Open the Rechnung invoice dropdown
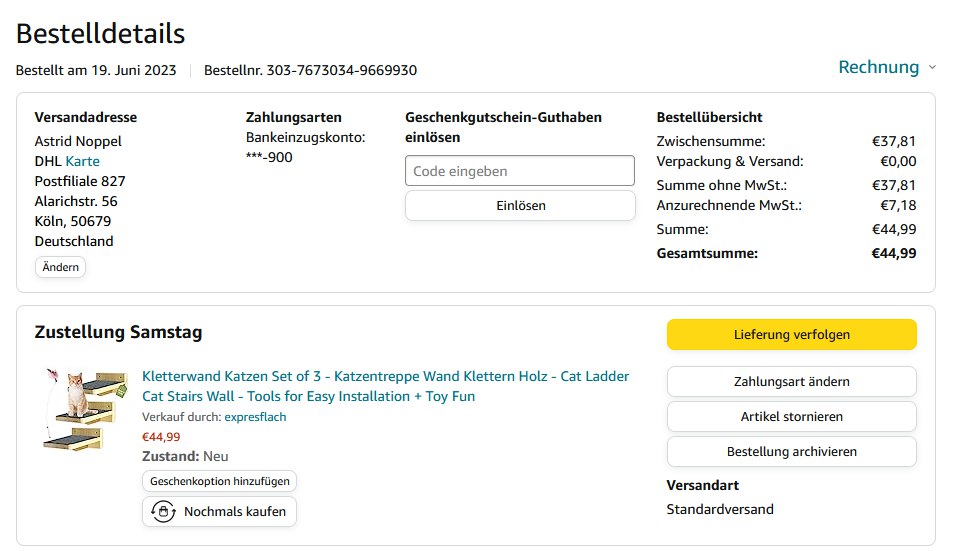This screenshot has height=551, width=956. click(x=878, y=67)
